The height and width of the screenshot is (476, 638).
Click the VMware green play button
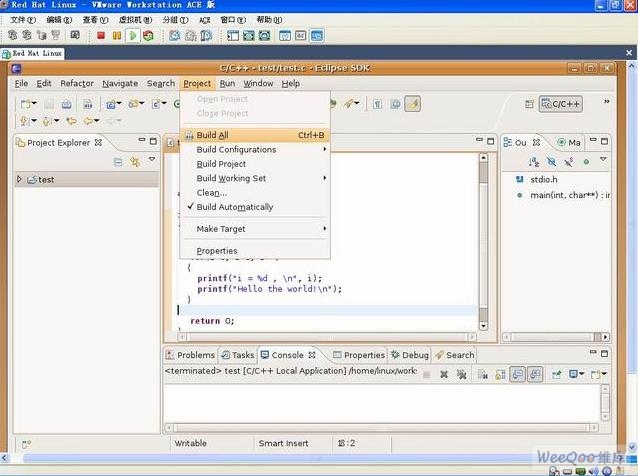(133, 36)
